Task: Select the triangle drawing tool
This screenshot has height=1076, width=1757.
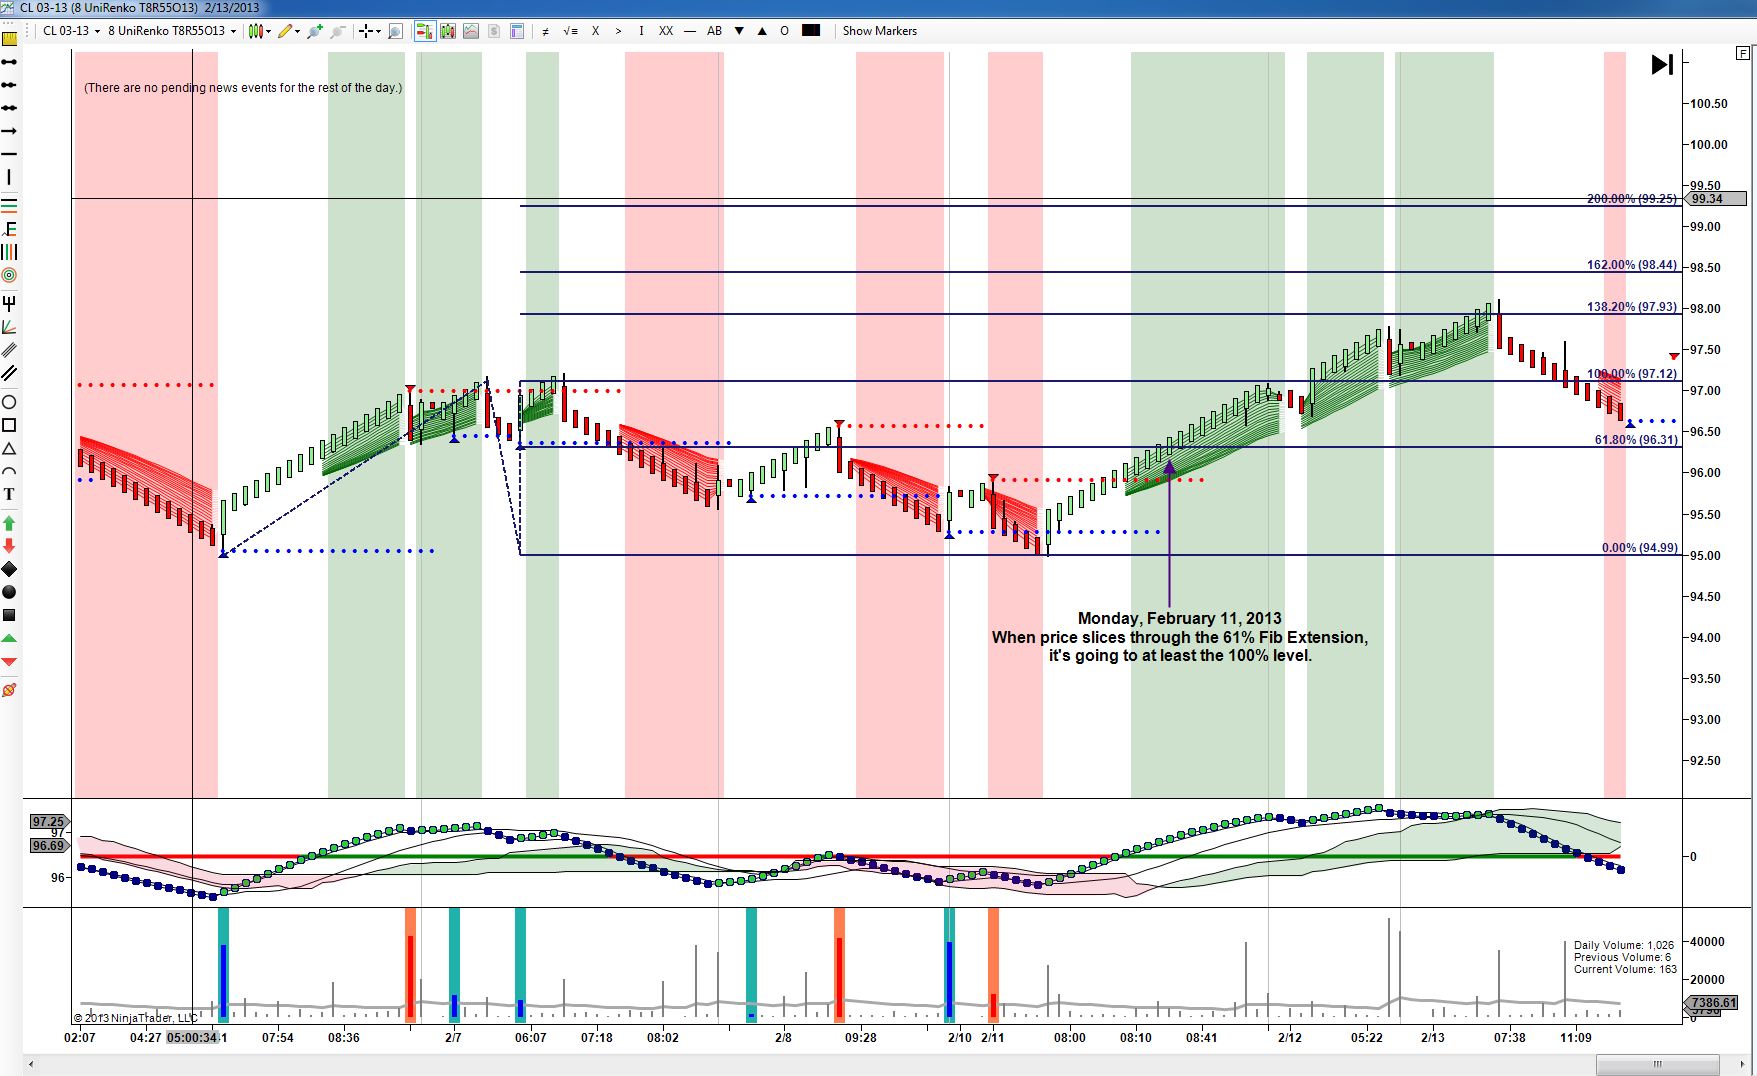Action: tap(9, 448)
